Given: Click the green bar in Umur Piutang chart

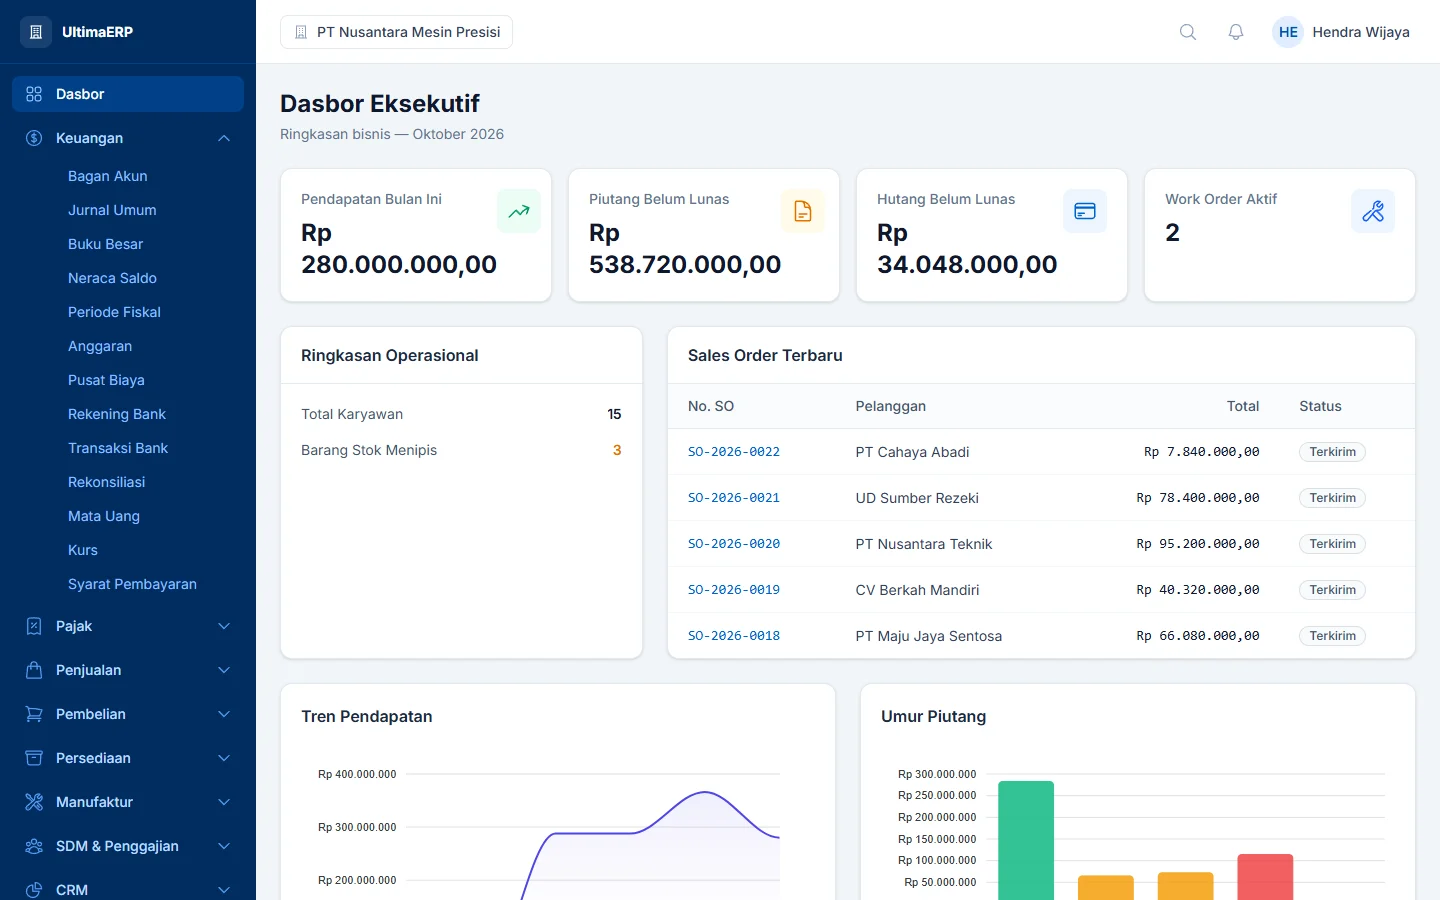Looking at the screenshot, I should coord(1026,840).
